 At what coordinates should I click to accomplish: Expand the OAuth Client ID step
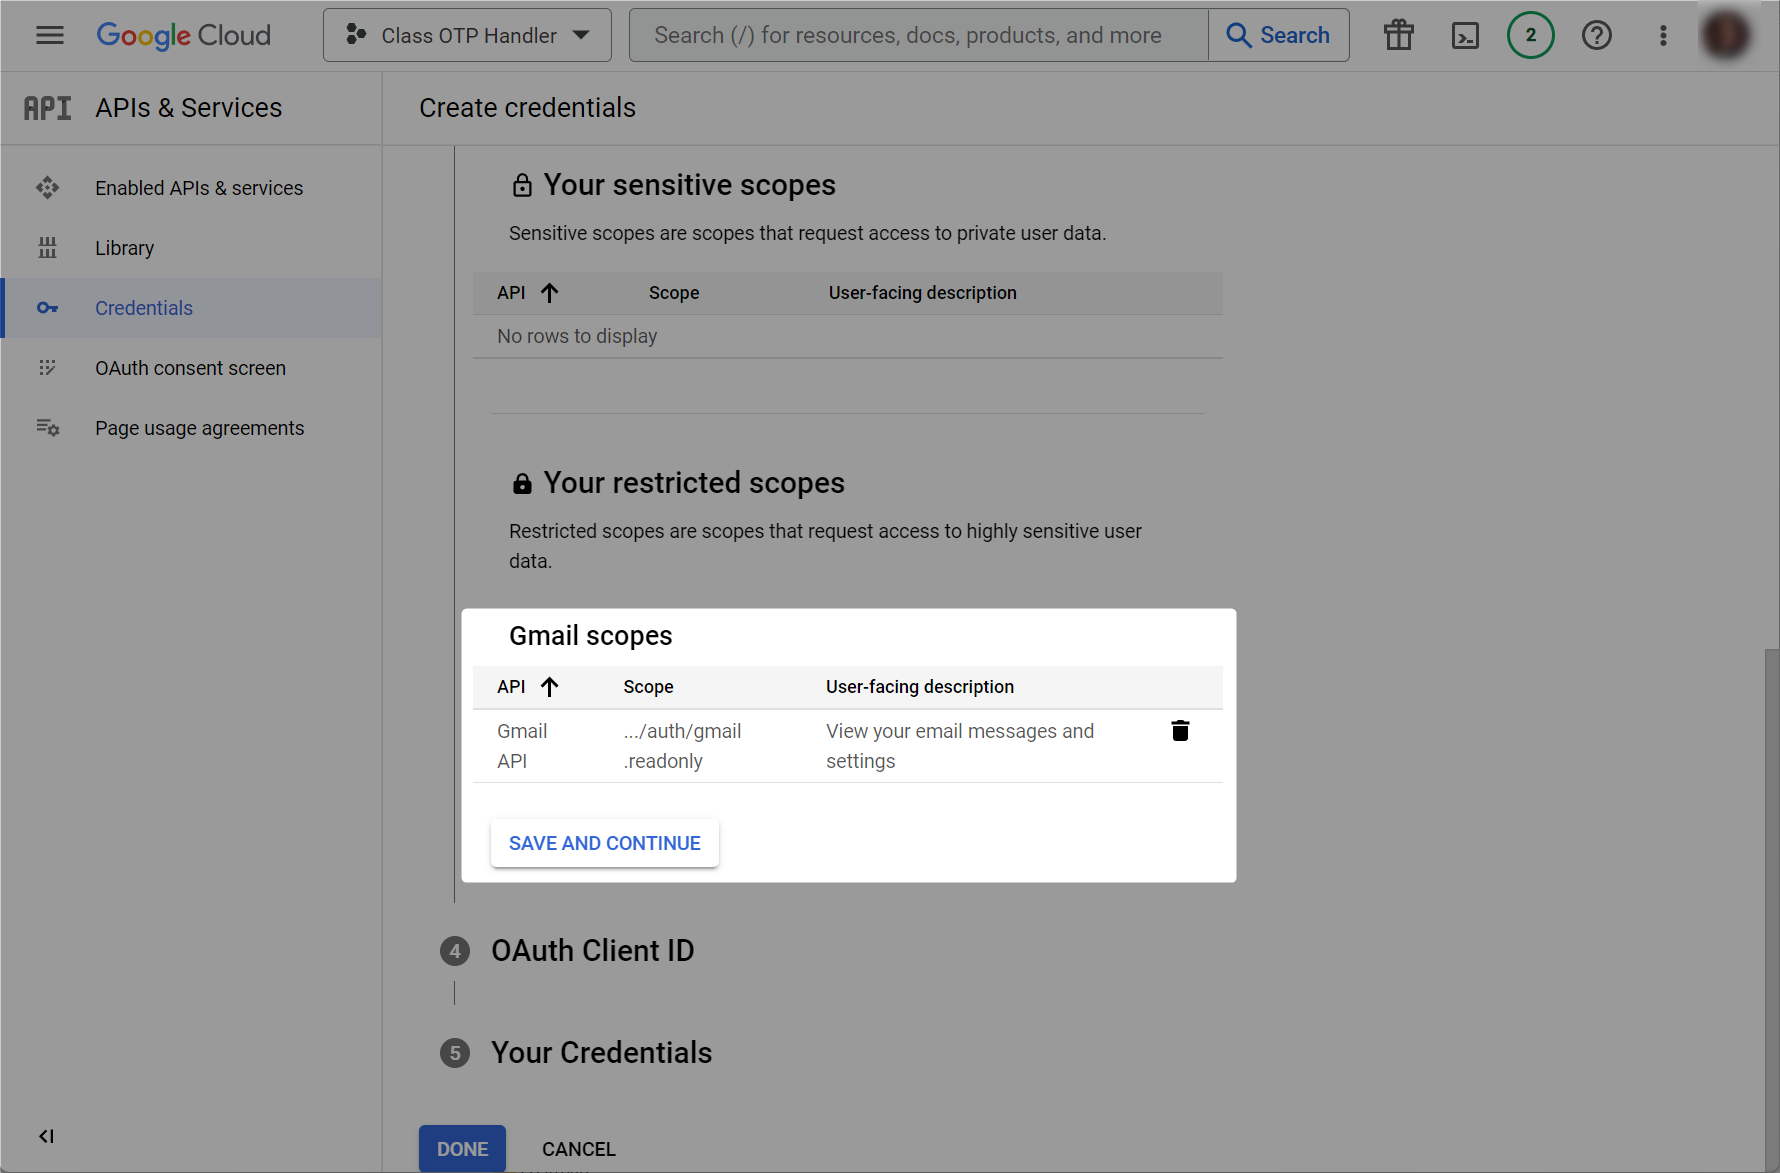tap(592, 951)
